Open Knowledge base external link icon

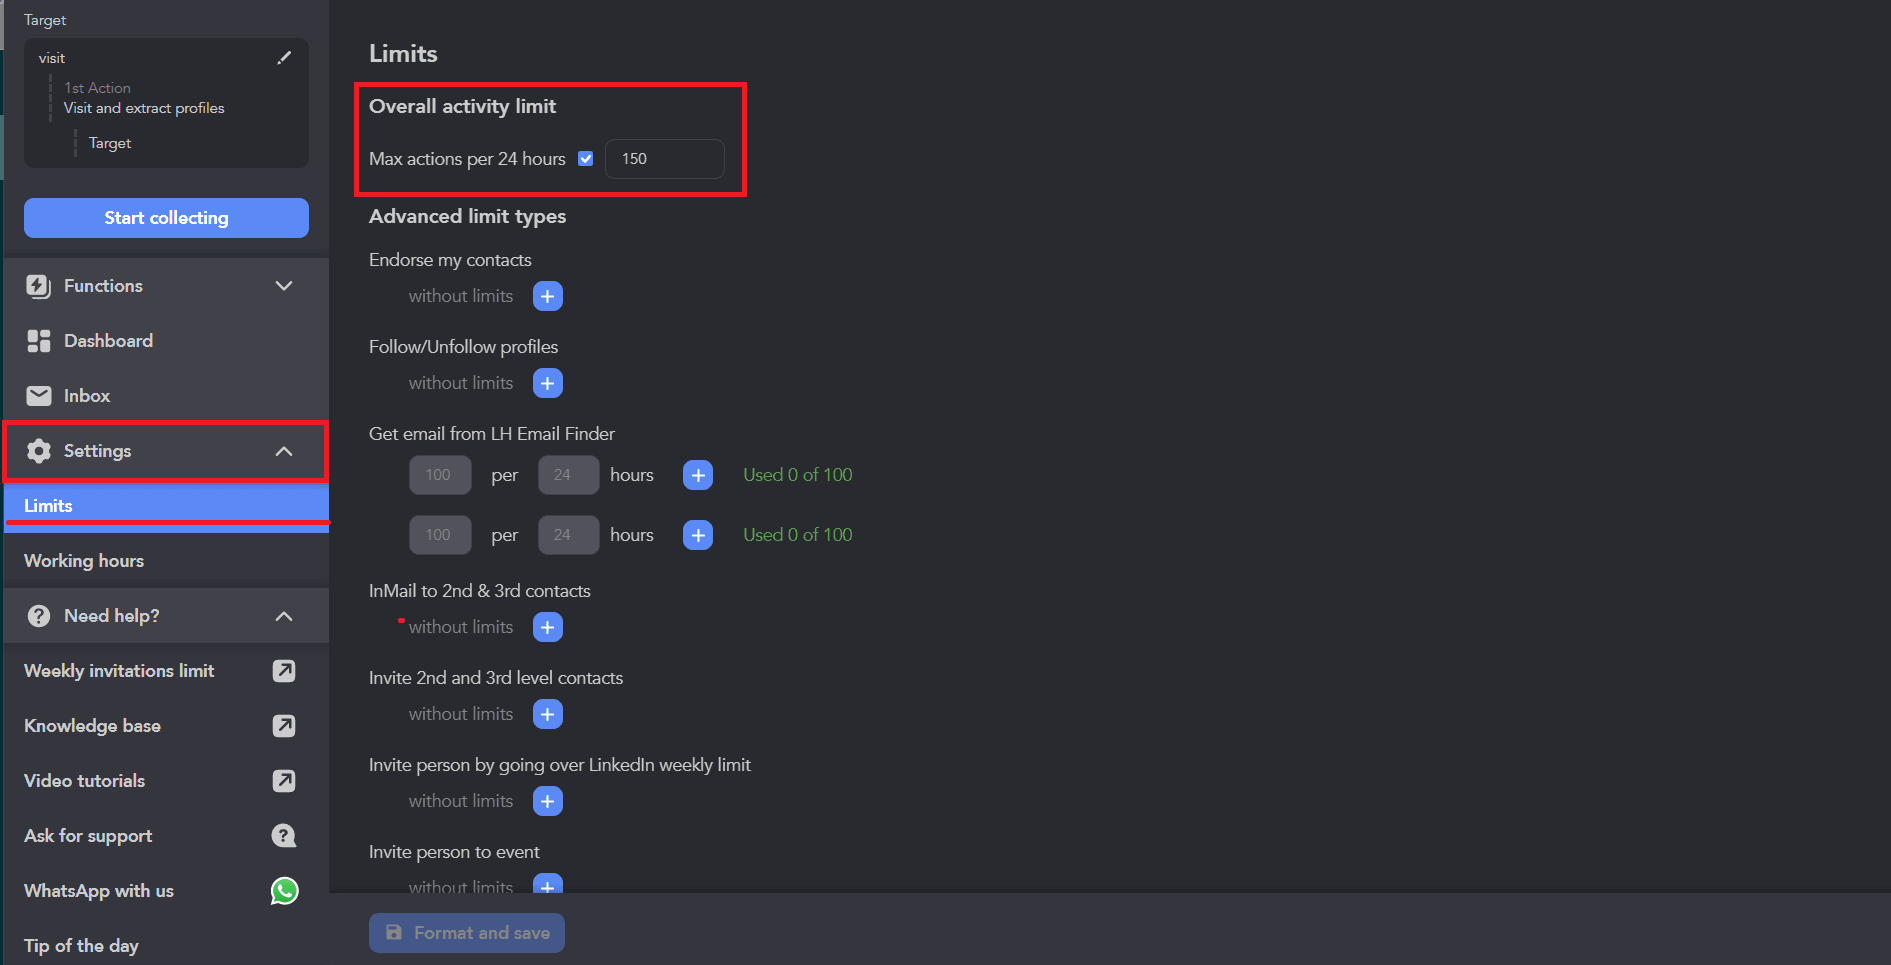tap(284, 726)
